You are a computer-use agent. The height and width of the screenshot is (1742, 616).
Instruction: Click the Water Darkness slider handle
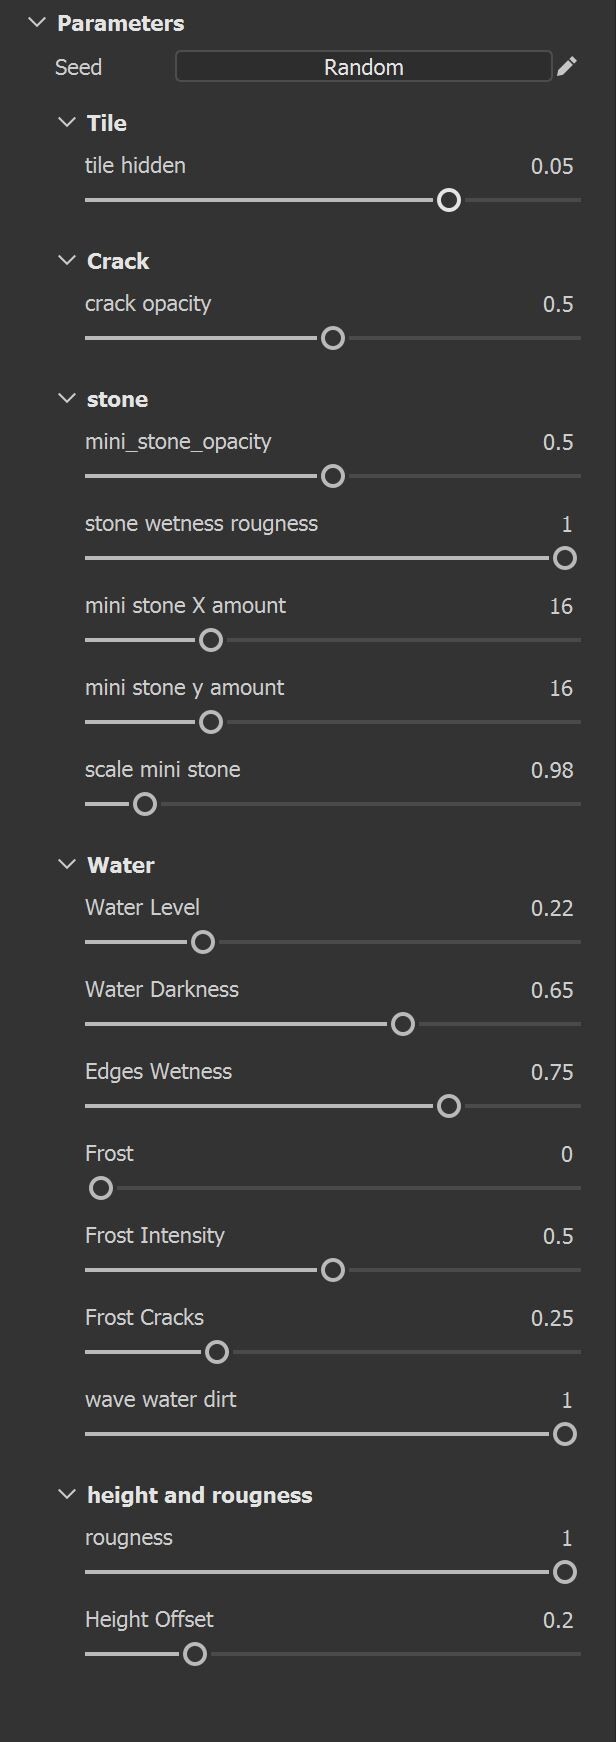[x=403, y=1024]
